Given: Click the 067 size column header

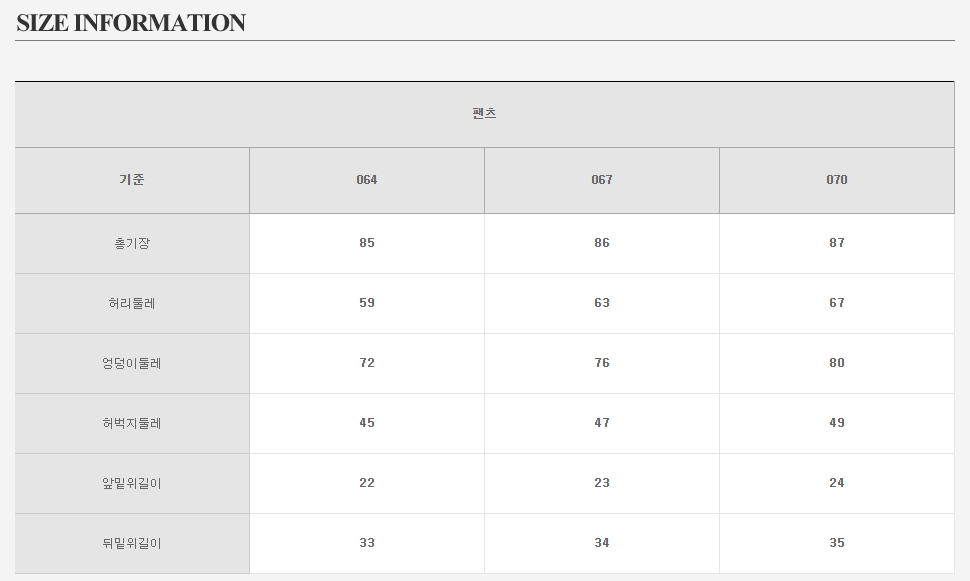Looking at the screenshot, I should [x=602, y=180].
